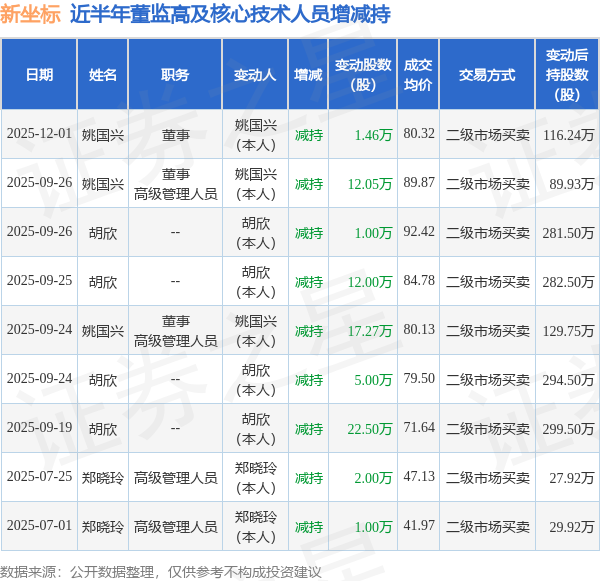Click average price 84.78
600x581 pixels.
pyautogui.click(x=419, y=281)
